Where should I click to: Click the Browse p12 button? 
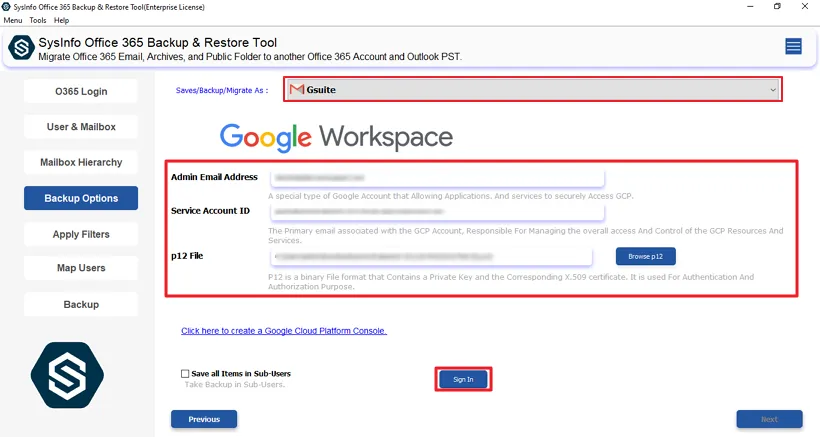tap(645, 257)
